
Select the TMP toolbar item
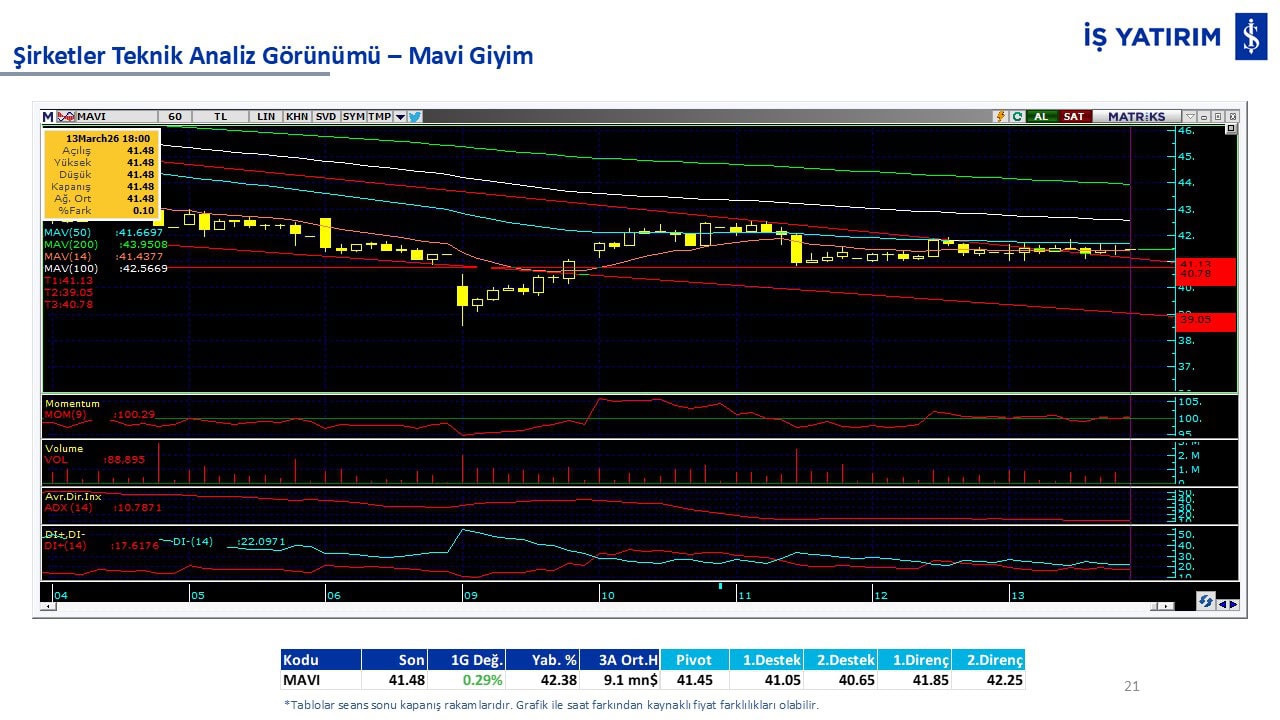coord(379,117)
